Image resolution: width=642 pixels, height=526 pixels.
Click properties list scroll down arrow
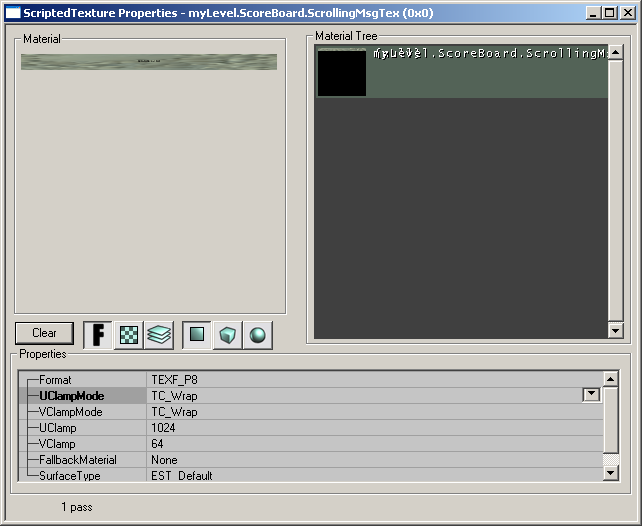(610, 473)
